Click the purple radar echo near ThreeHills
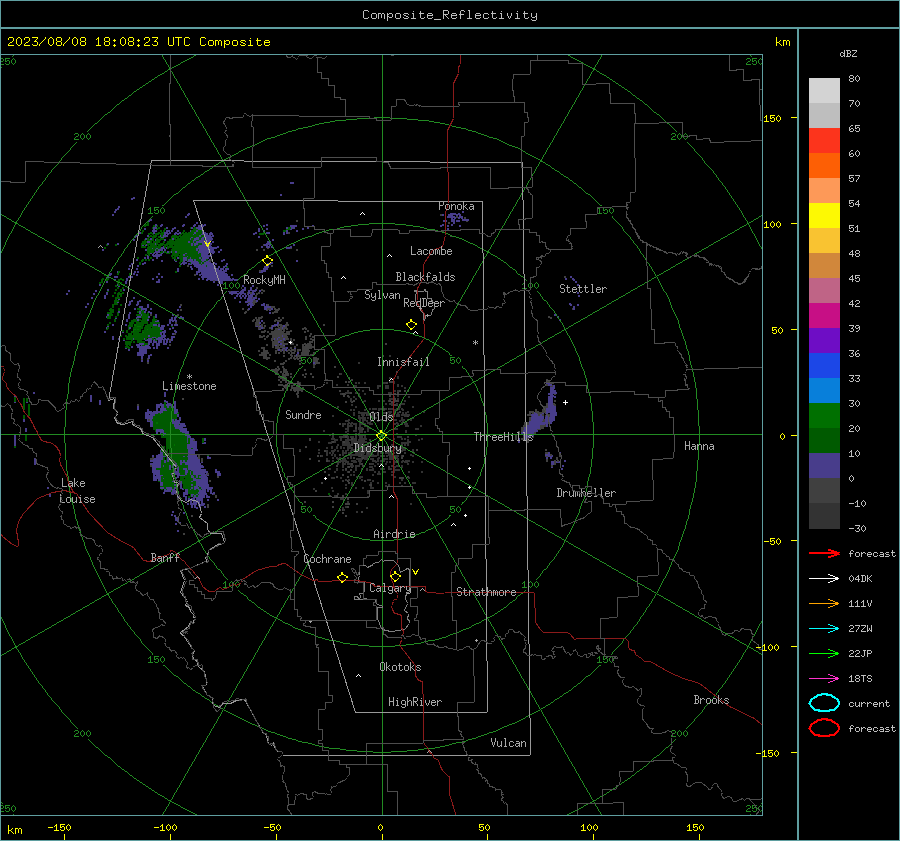 click(x=542, y=414)
